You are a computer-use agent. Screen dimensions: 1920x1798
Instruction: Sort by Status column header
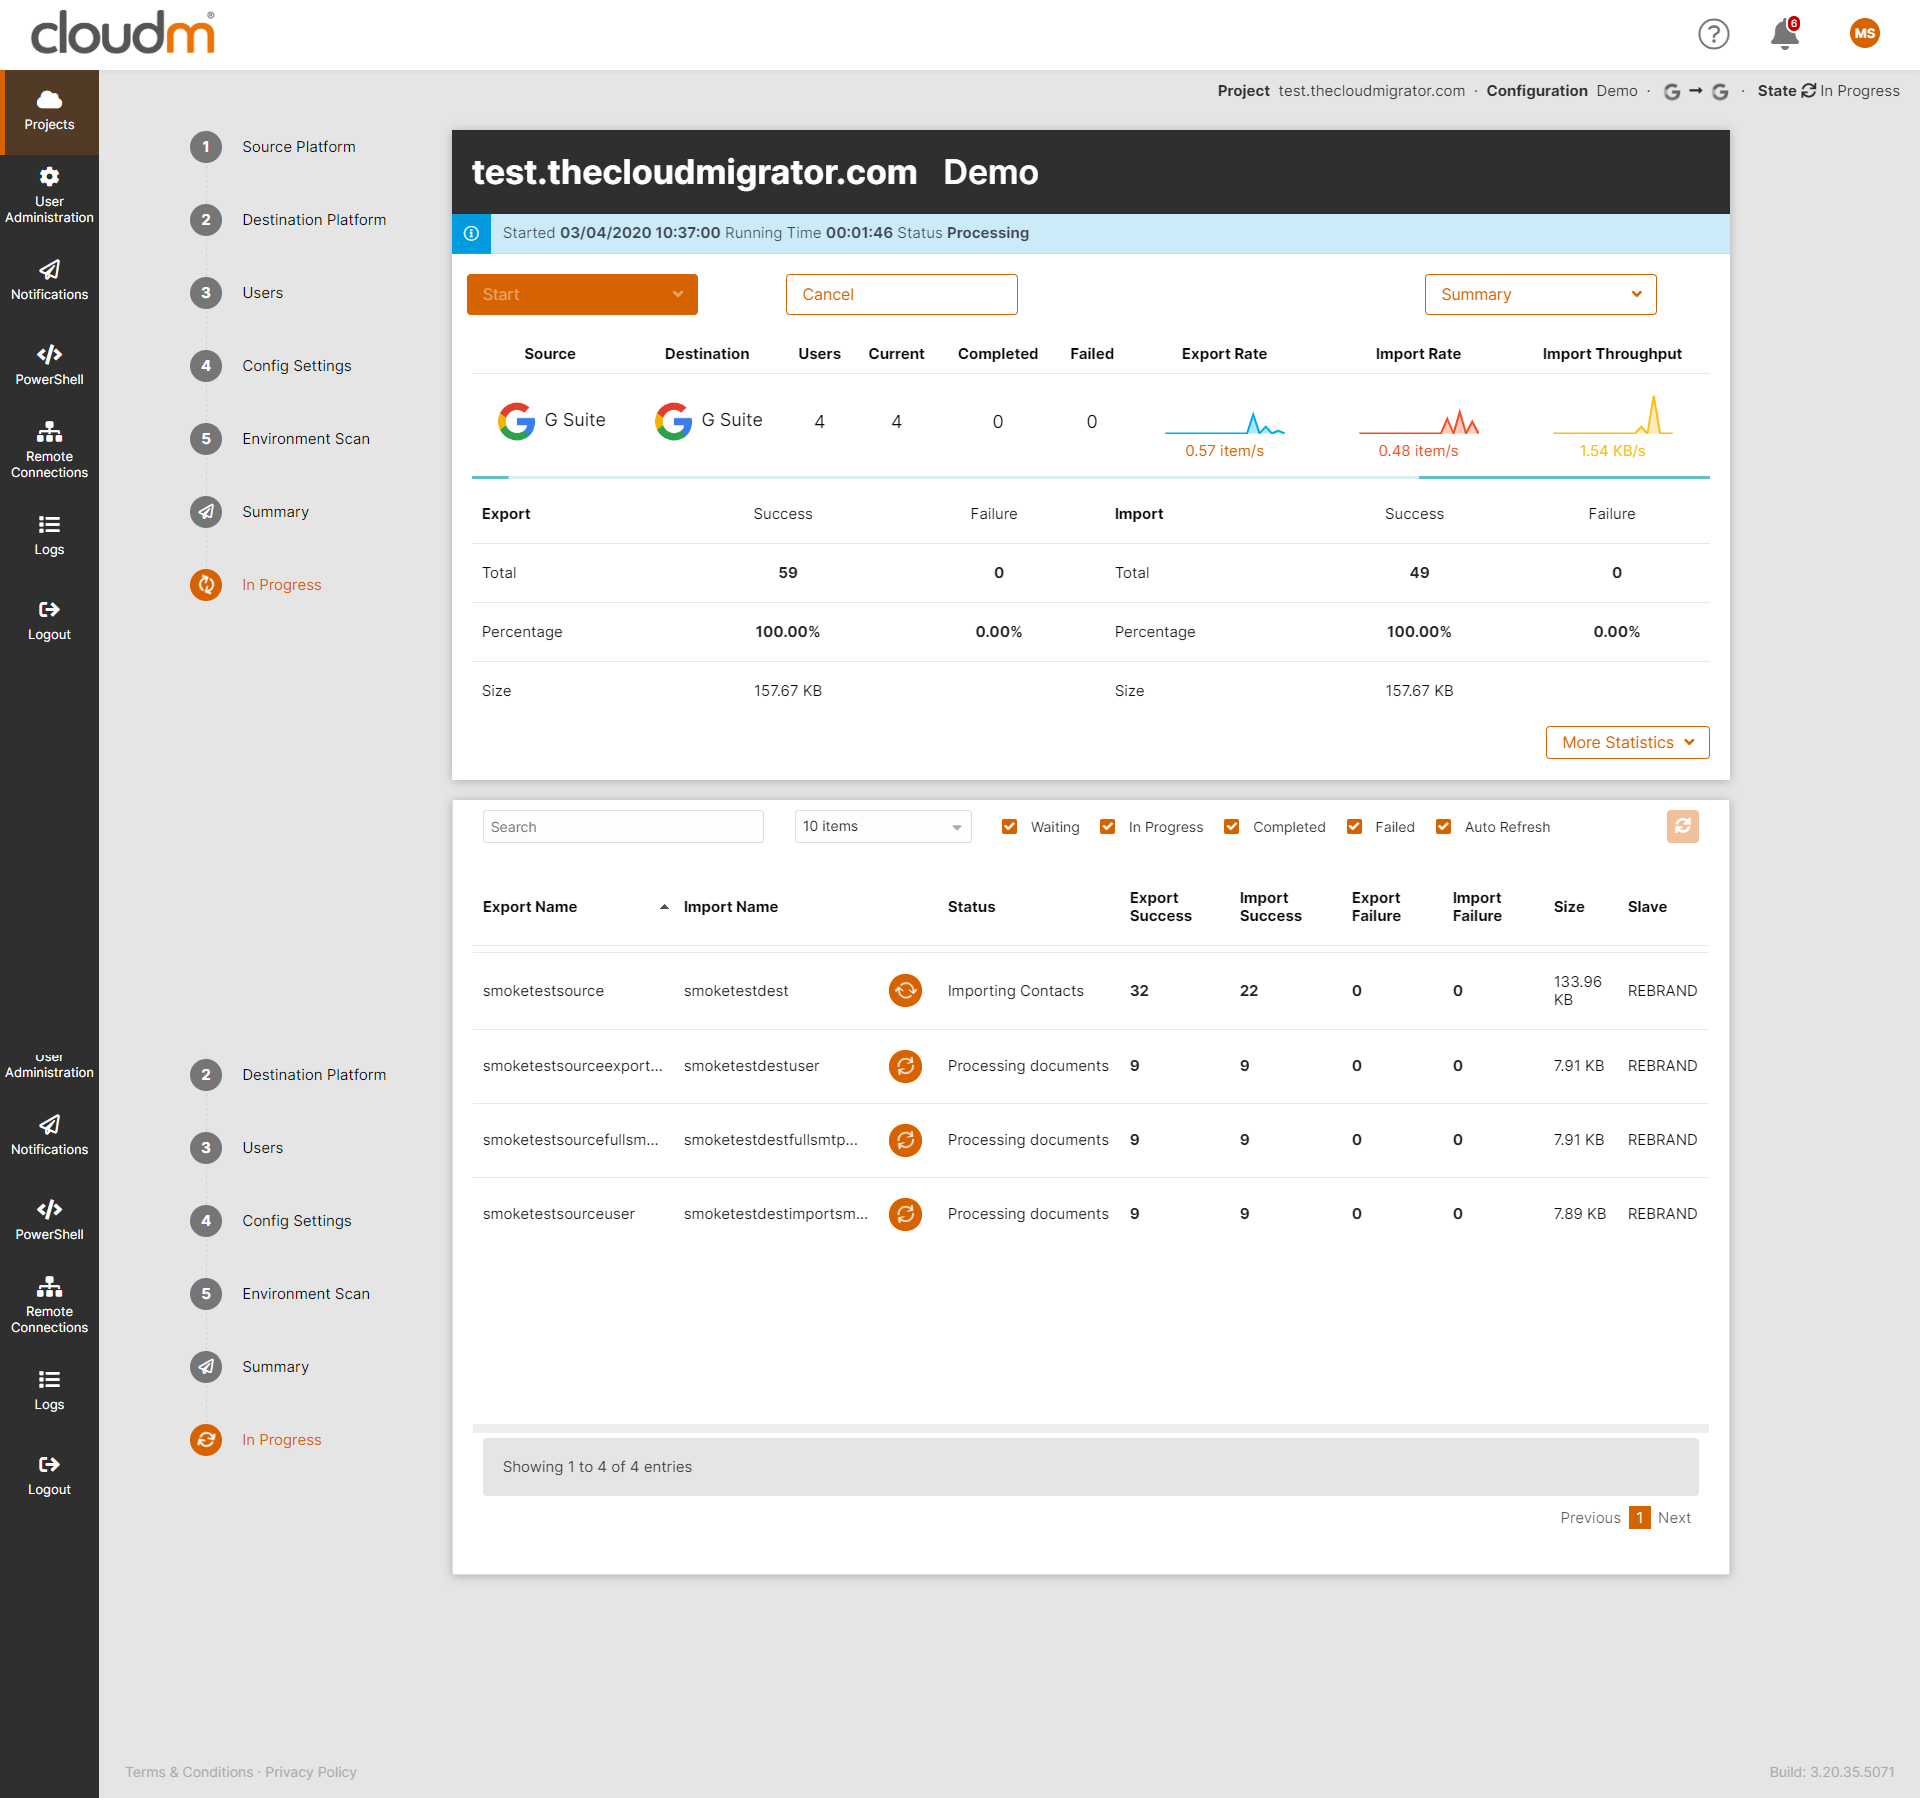tap(971, 907)
